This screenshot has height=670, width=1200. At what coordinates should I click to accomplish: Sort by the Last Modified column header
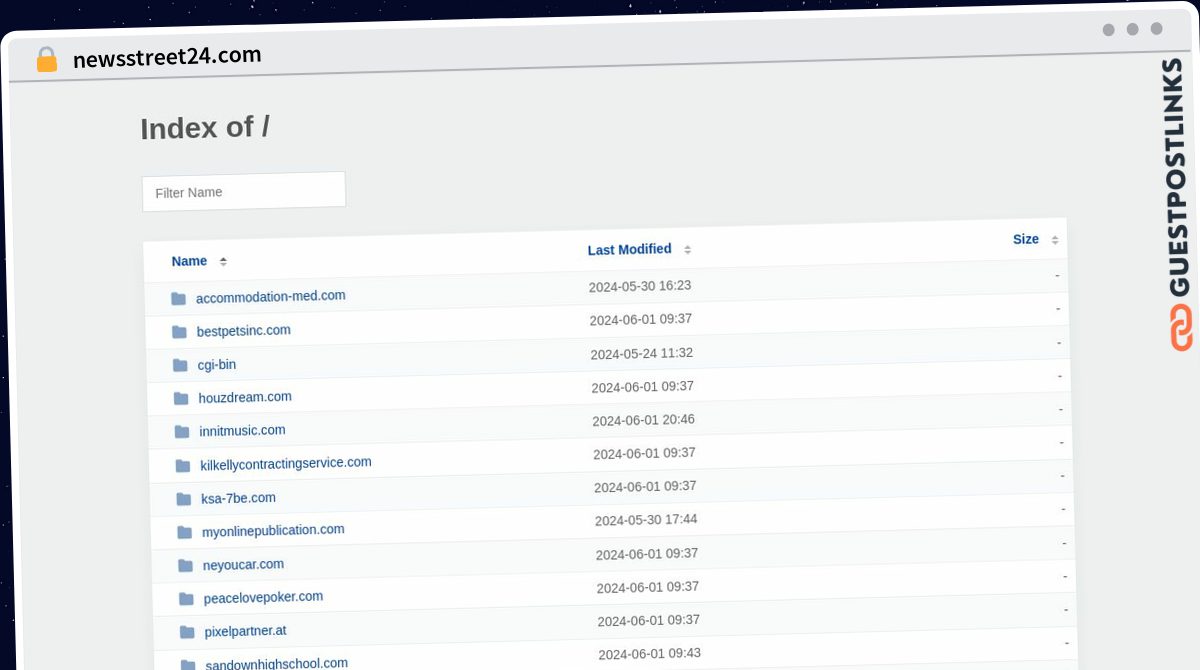(x=629, y=249)
